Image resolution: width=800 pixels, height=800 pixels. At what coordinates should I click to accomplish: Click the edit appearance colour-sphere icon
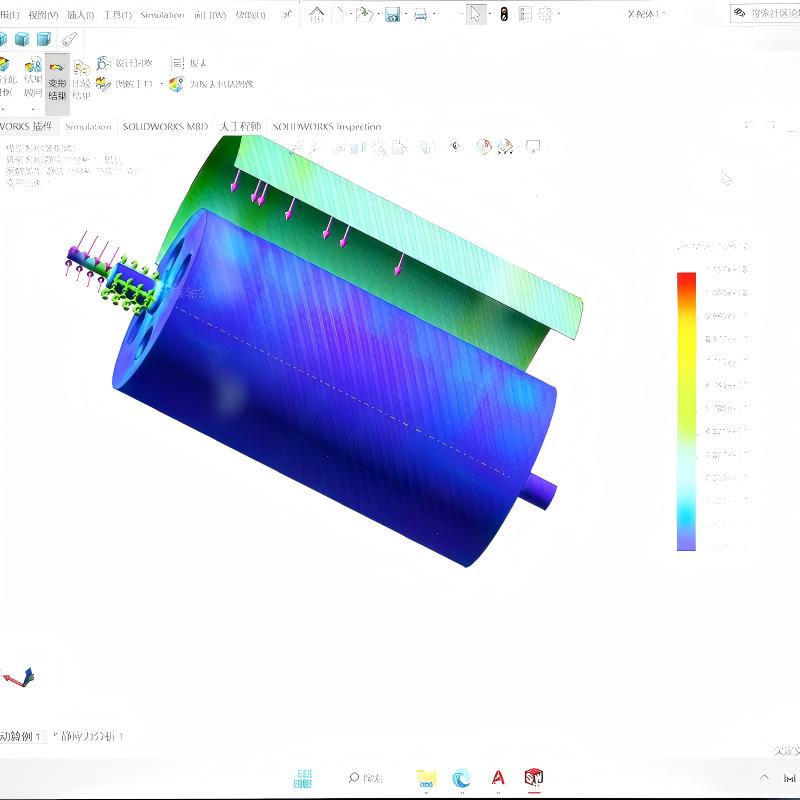click(484, 147)
